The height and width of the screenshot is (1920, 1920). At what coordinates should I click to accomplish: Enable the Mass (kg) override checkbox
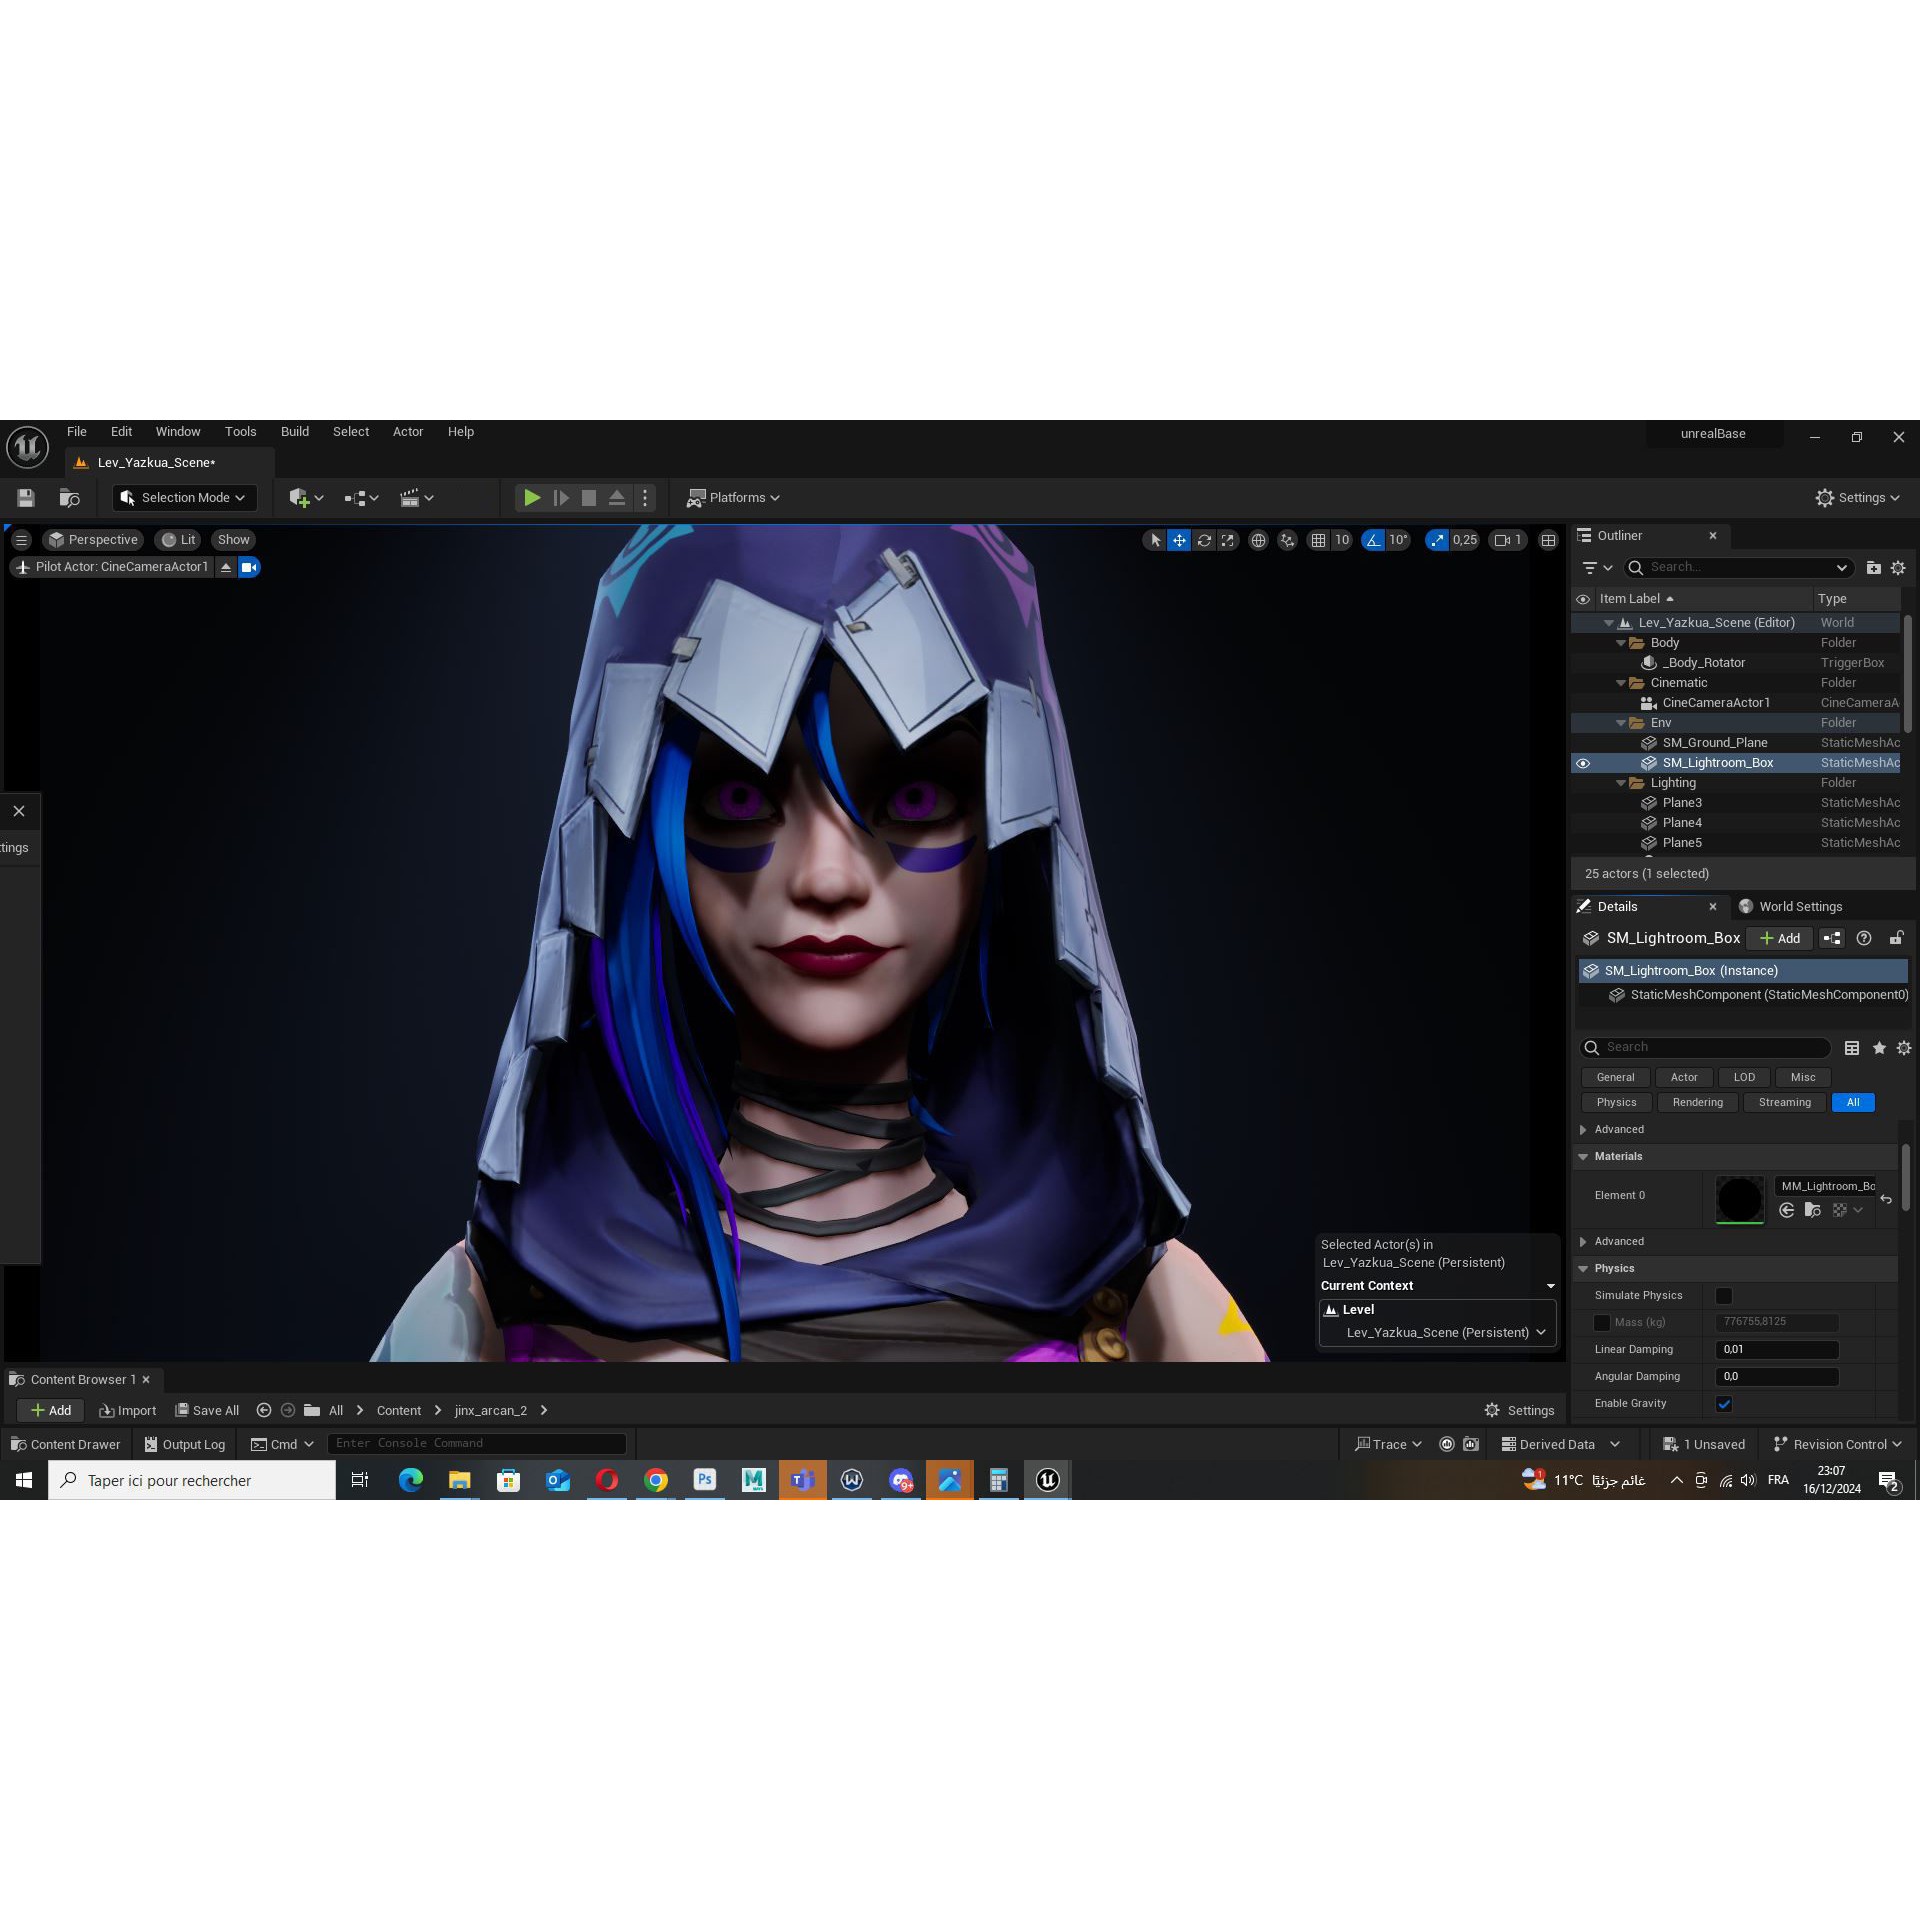point(1602,1323)
